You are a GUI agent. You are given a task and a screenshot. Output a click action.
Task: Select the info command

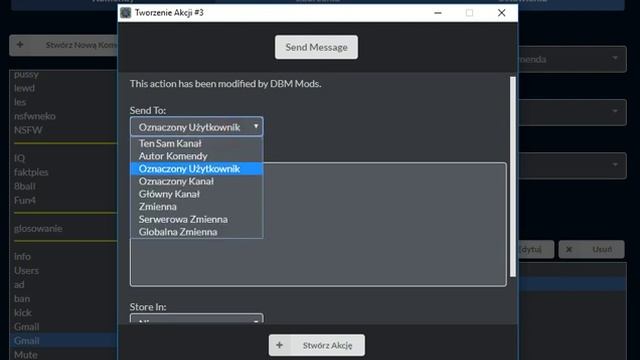tap(22, 256)
